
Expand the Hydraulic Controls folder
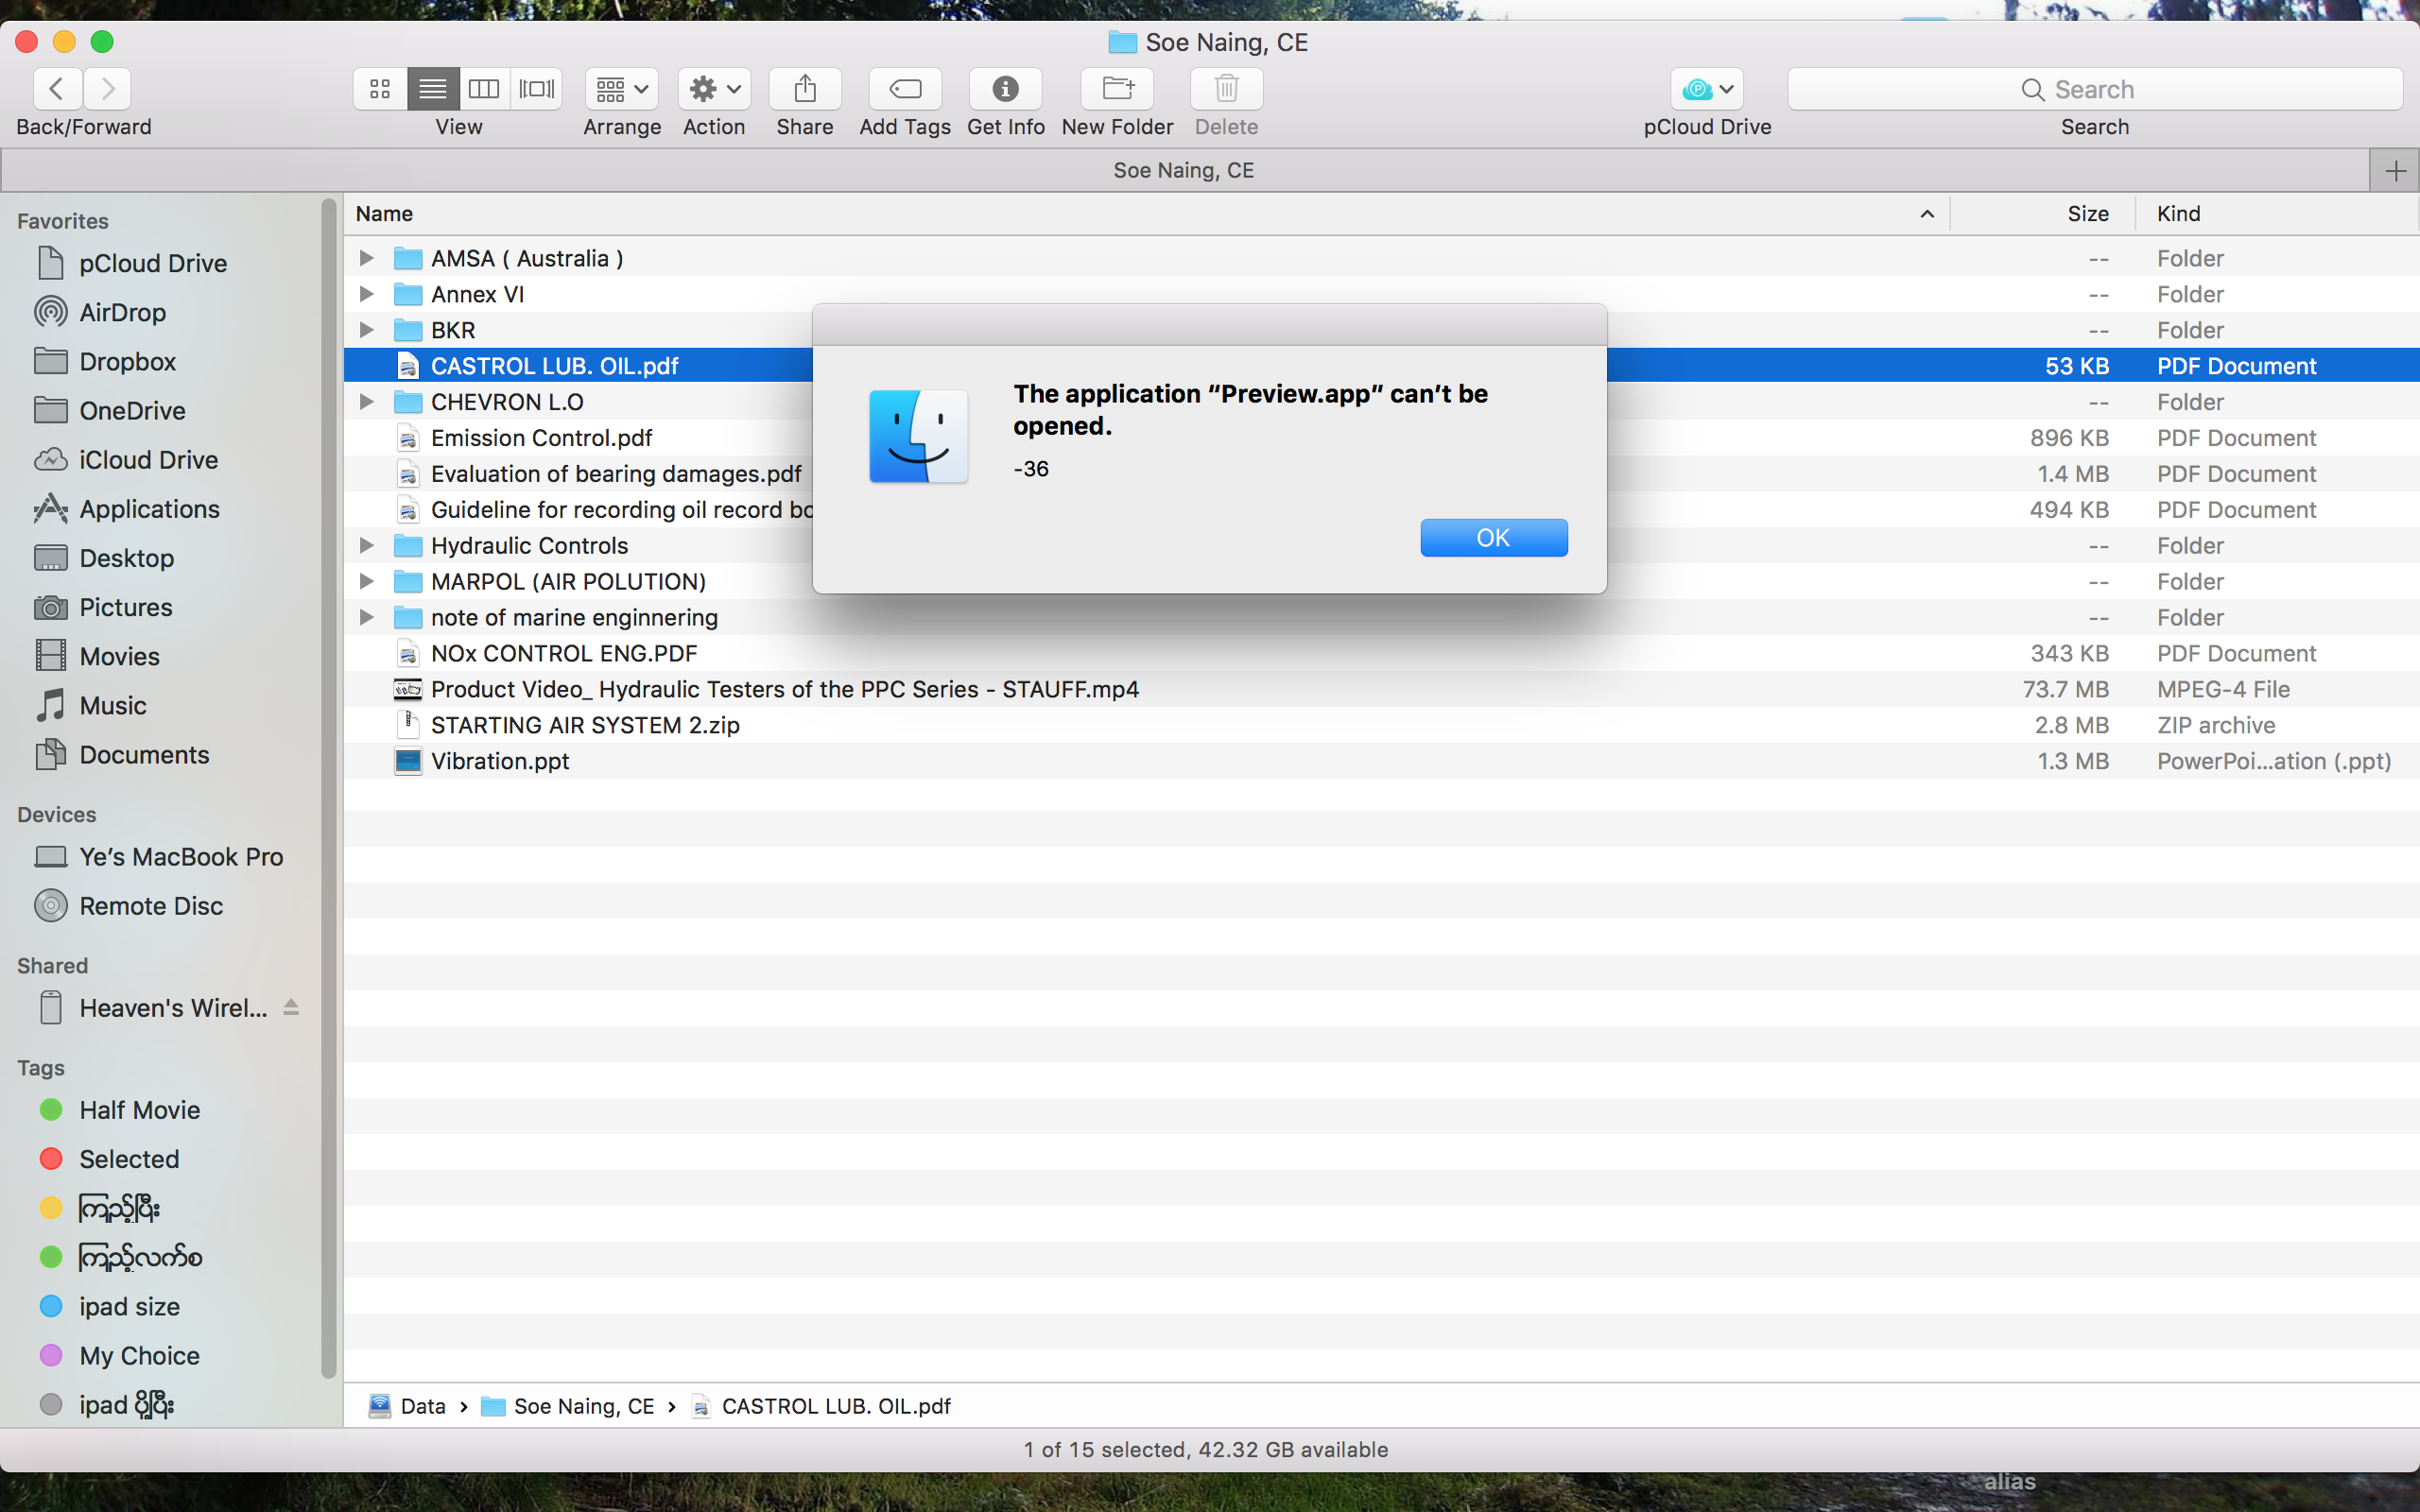367,545
